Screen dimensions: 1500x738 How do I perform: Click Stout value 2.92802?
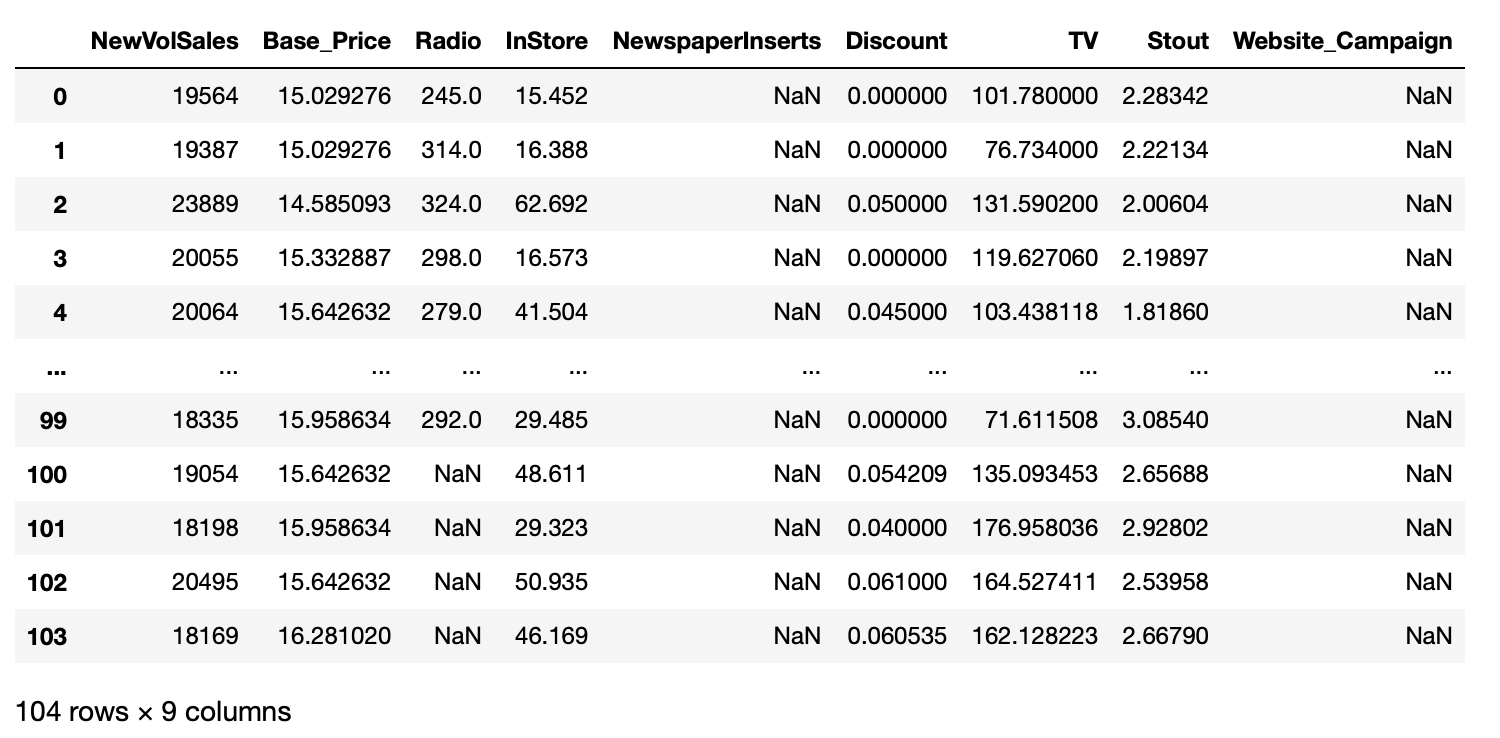tap(1165, 528)
